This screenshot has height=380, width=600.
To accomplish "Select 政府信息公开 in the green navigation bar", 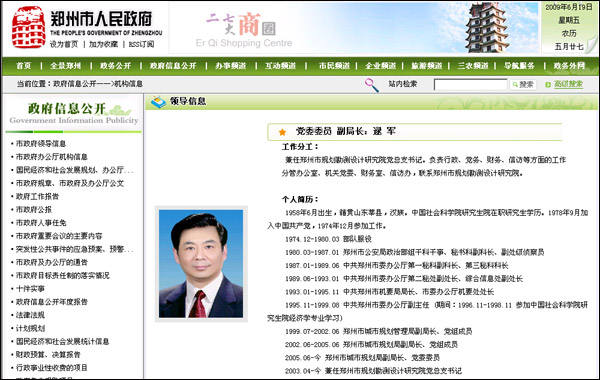I will [173, 66].
